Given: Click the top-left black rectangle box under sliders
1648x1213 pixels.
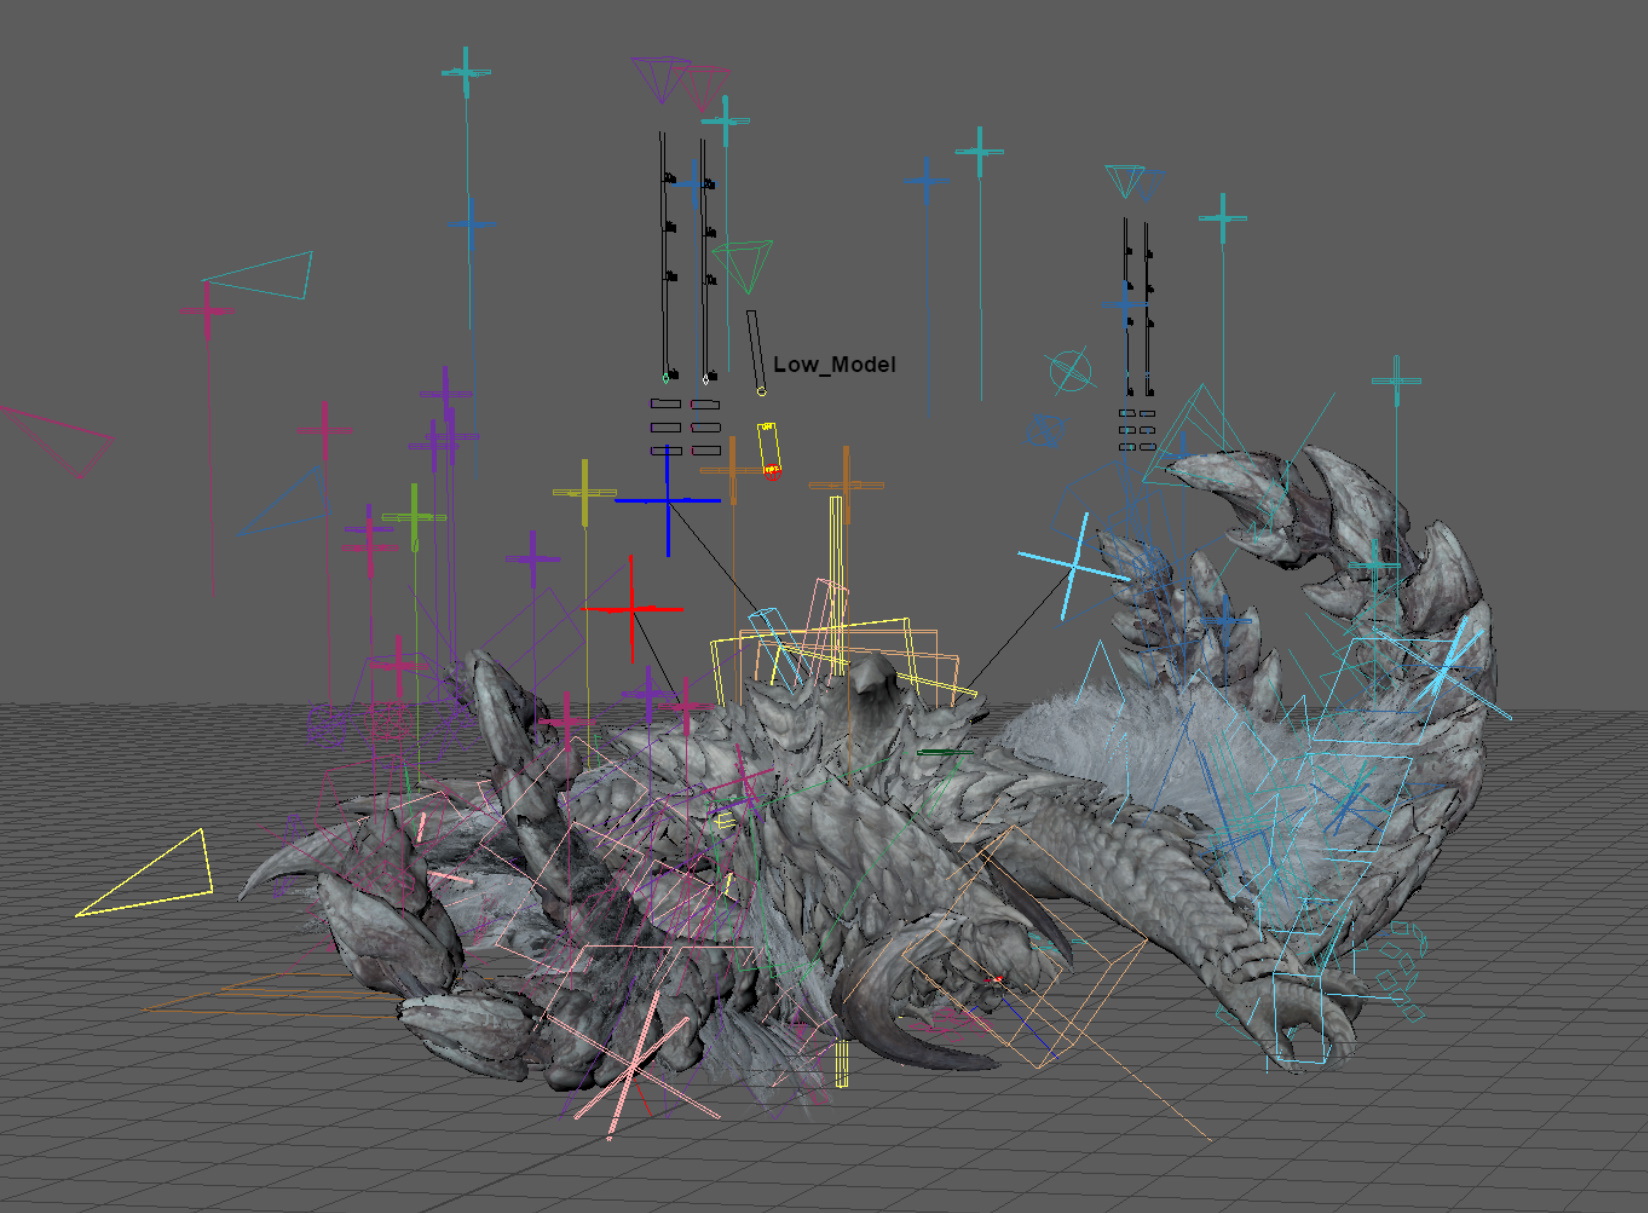Looking at the screenshot, I should point(665,404).
